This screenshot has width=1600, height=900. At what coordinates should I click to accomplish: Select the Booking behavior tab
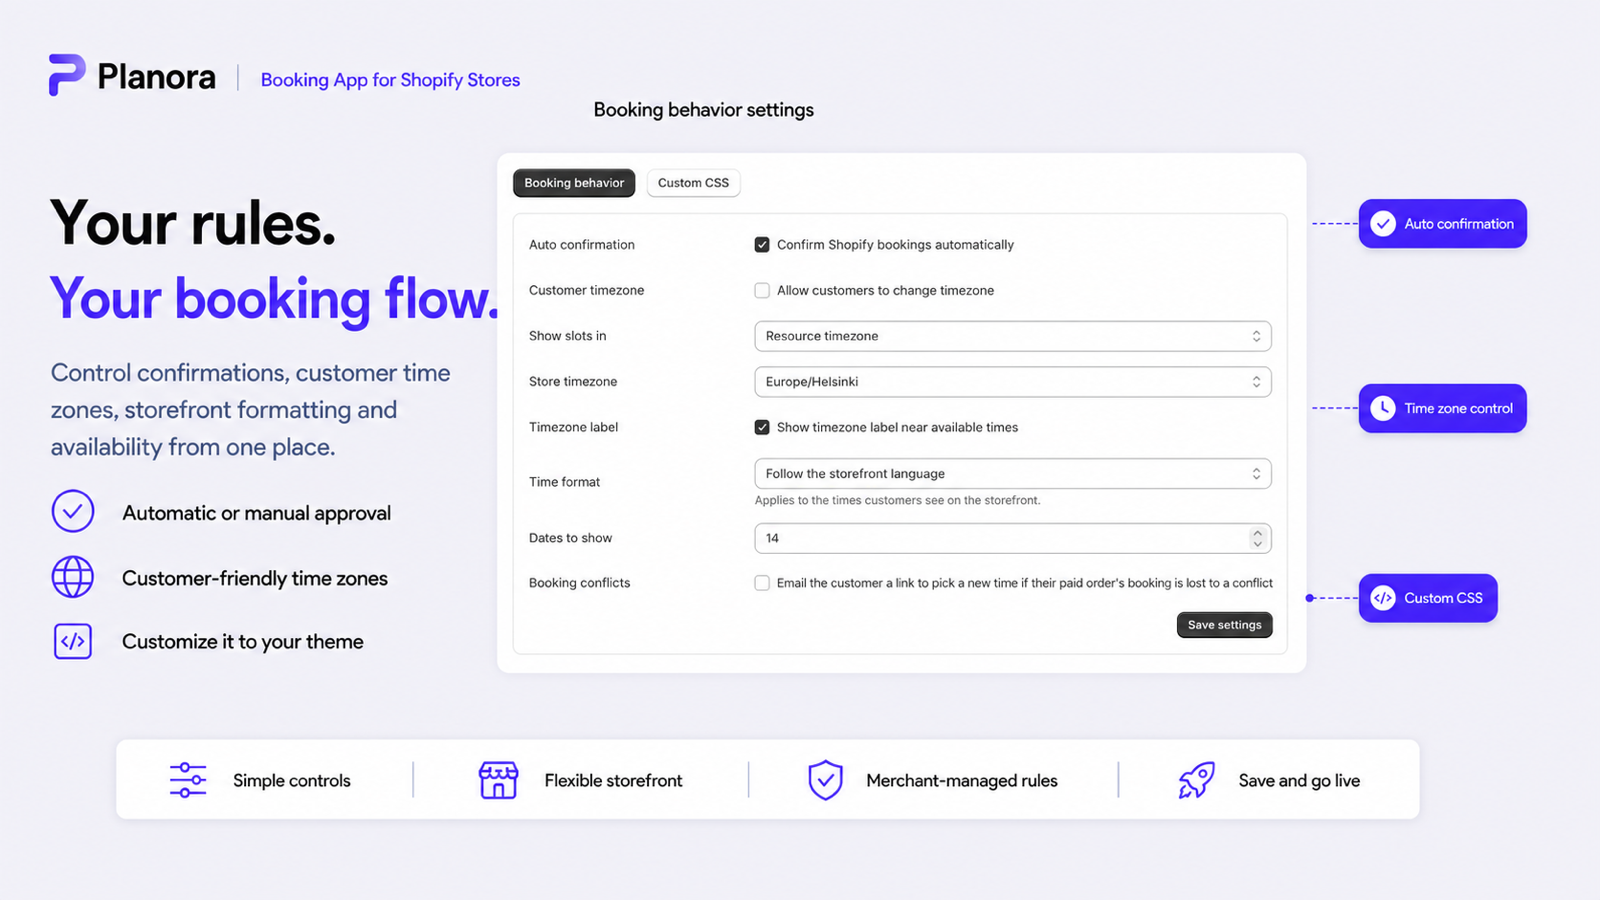pos(574,183)
